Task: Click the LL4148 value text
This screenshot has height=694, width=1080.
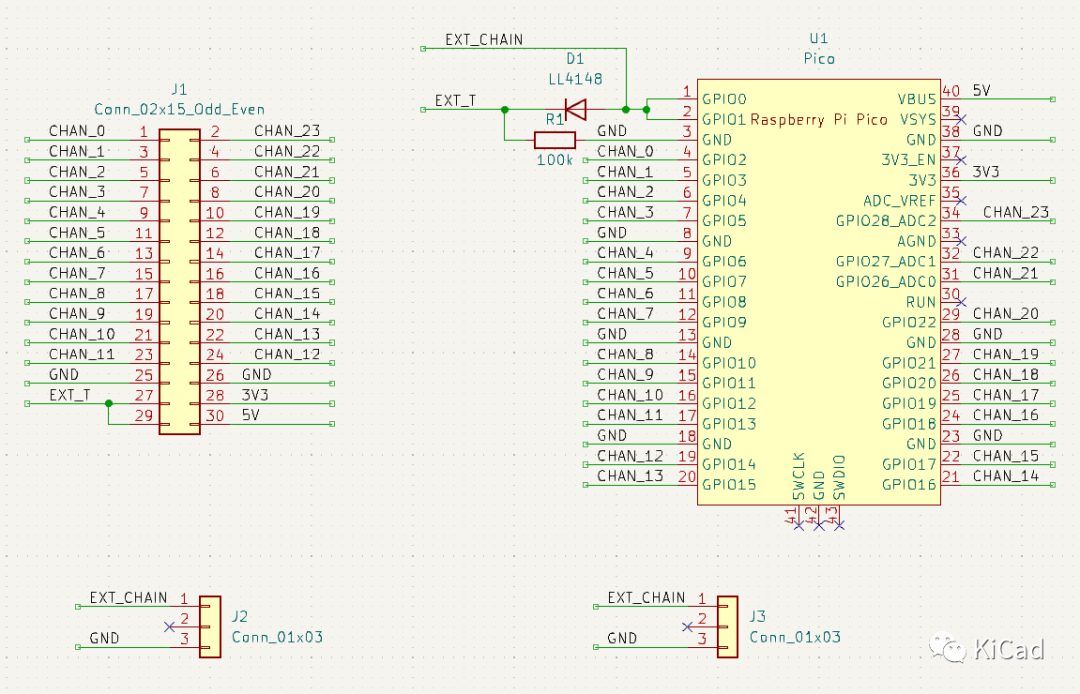Action: click(x=575, y=79)
